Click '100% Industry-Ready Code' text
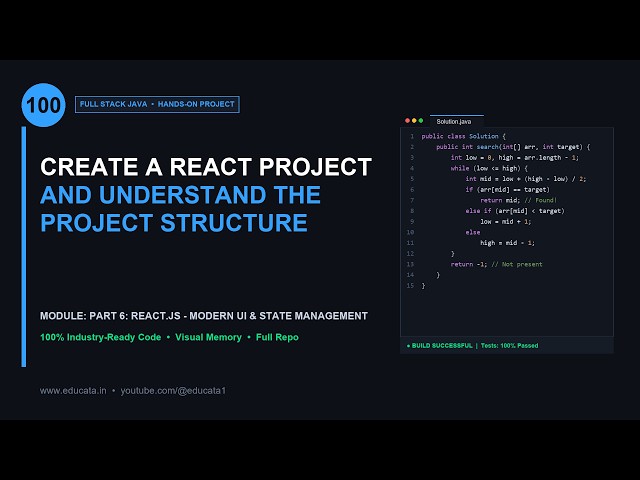Screen dimensions: 640x480 click(100, 337)
